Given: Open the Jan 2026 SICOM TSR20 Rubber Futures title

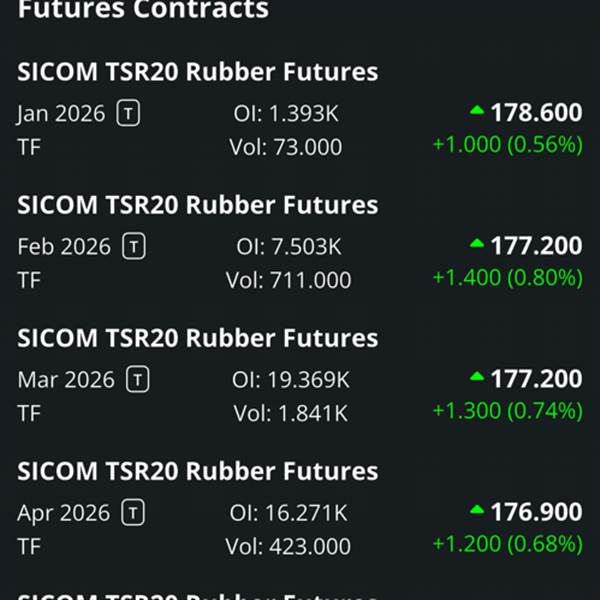Looking at the screenshot, I should pos(198,72).
